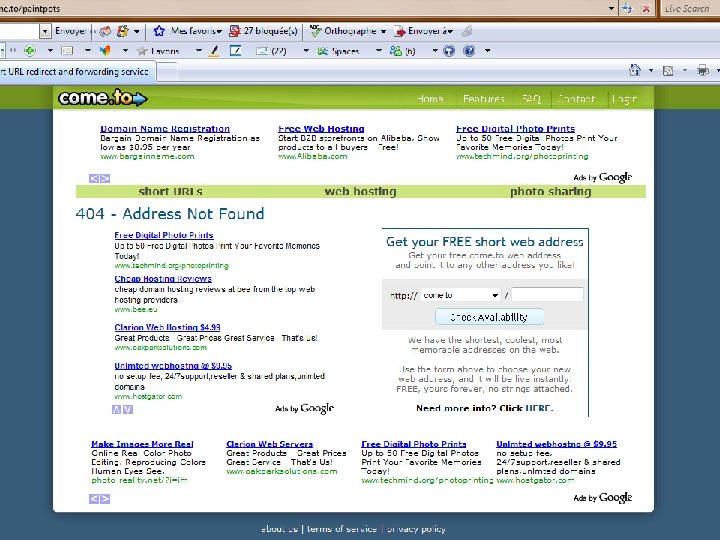Screen dimensions: 720x540
Task: Open the Make Images More Real link
Action: (142, 444)
